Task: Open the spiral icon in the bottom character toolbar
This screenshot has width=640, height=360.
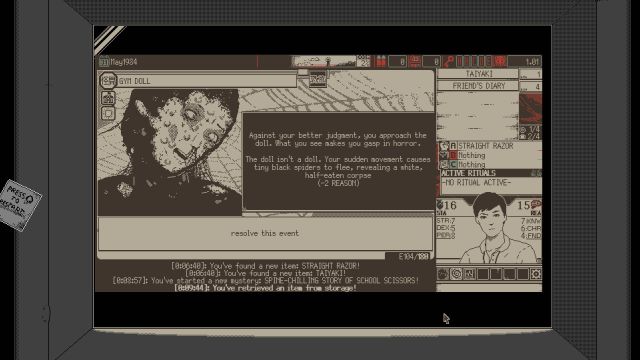Action: pos(456,274)
